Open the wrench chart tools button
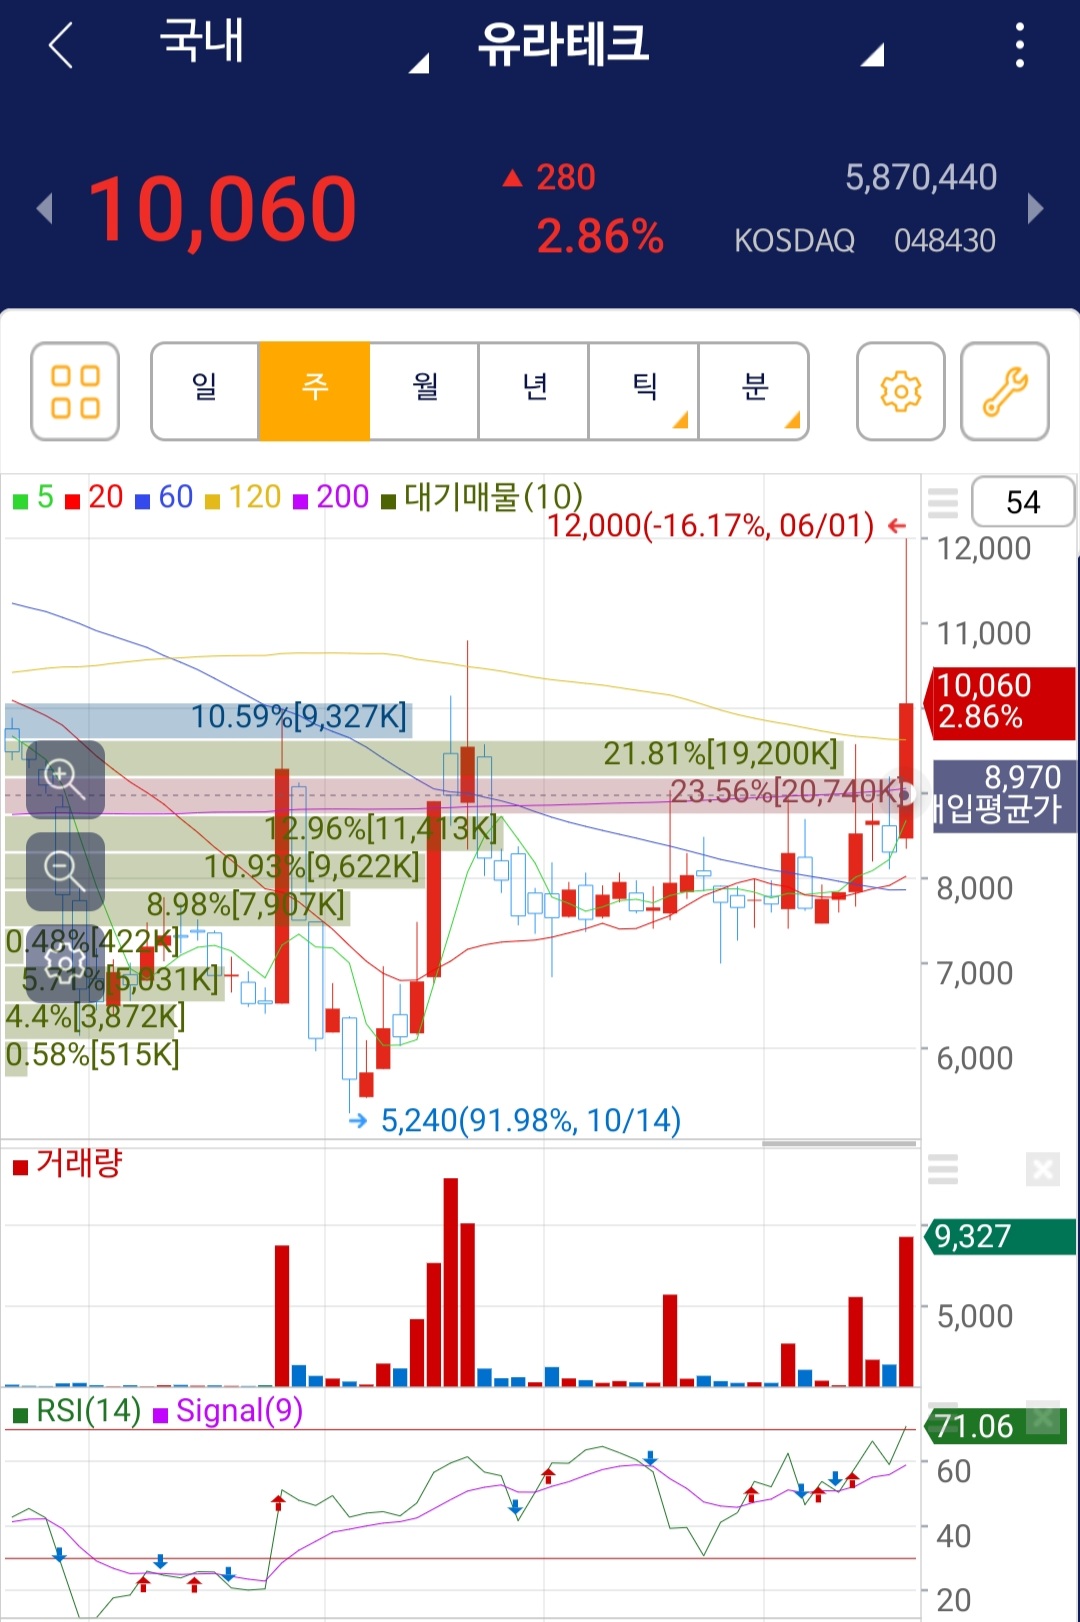The width and height of the screenshot is (1080, 1622). 1004,391
